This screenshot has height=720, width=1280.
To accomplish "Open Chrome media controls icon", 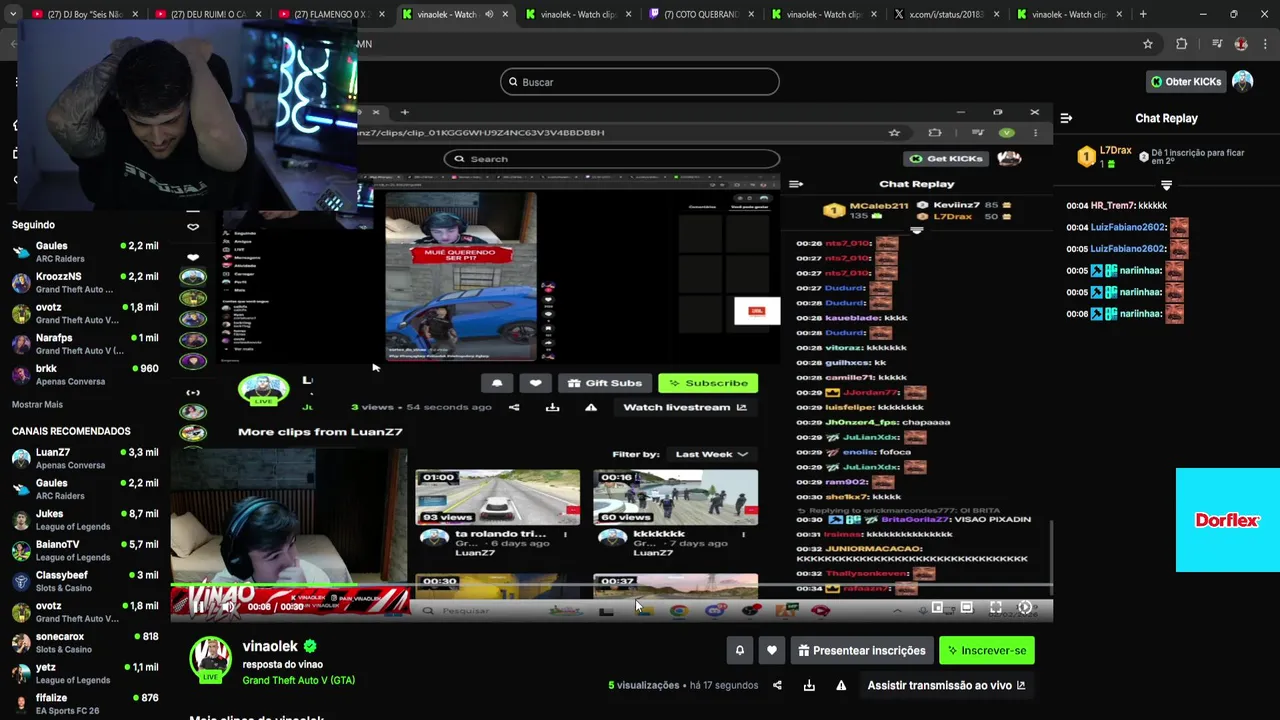I will [1216, 44].
